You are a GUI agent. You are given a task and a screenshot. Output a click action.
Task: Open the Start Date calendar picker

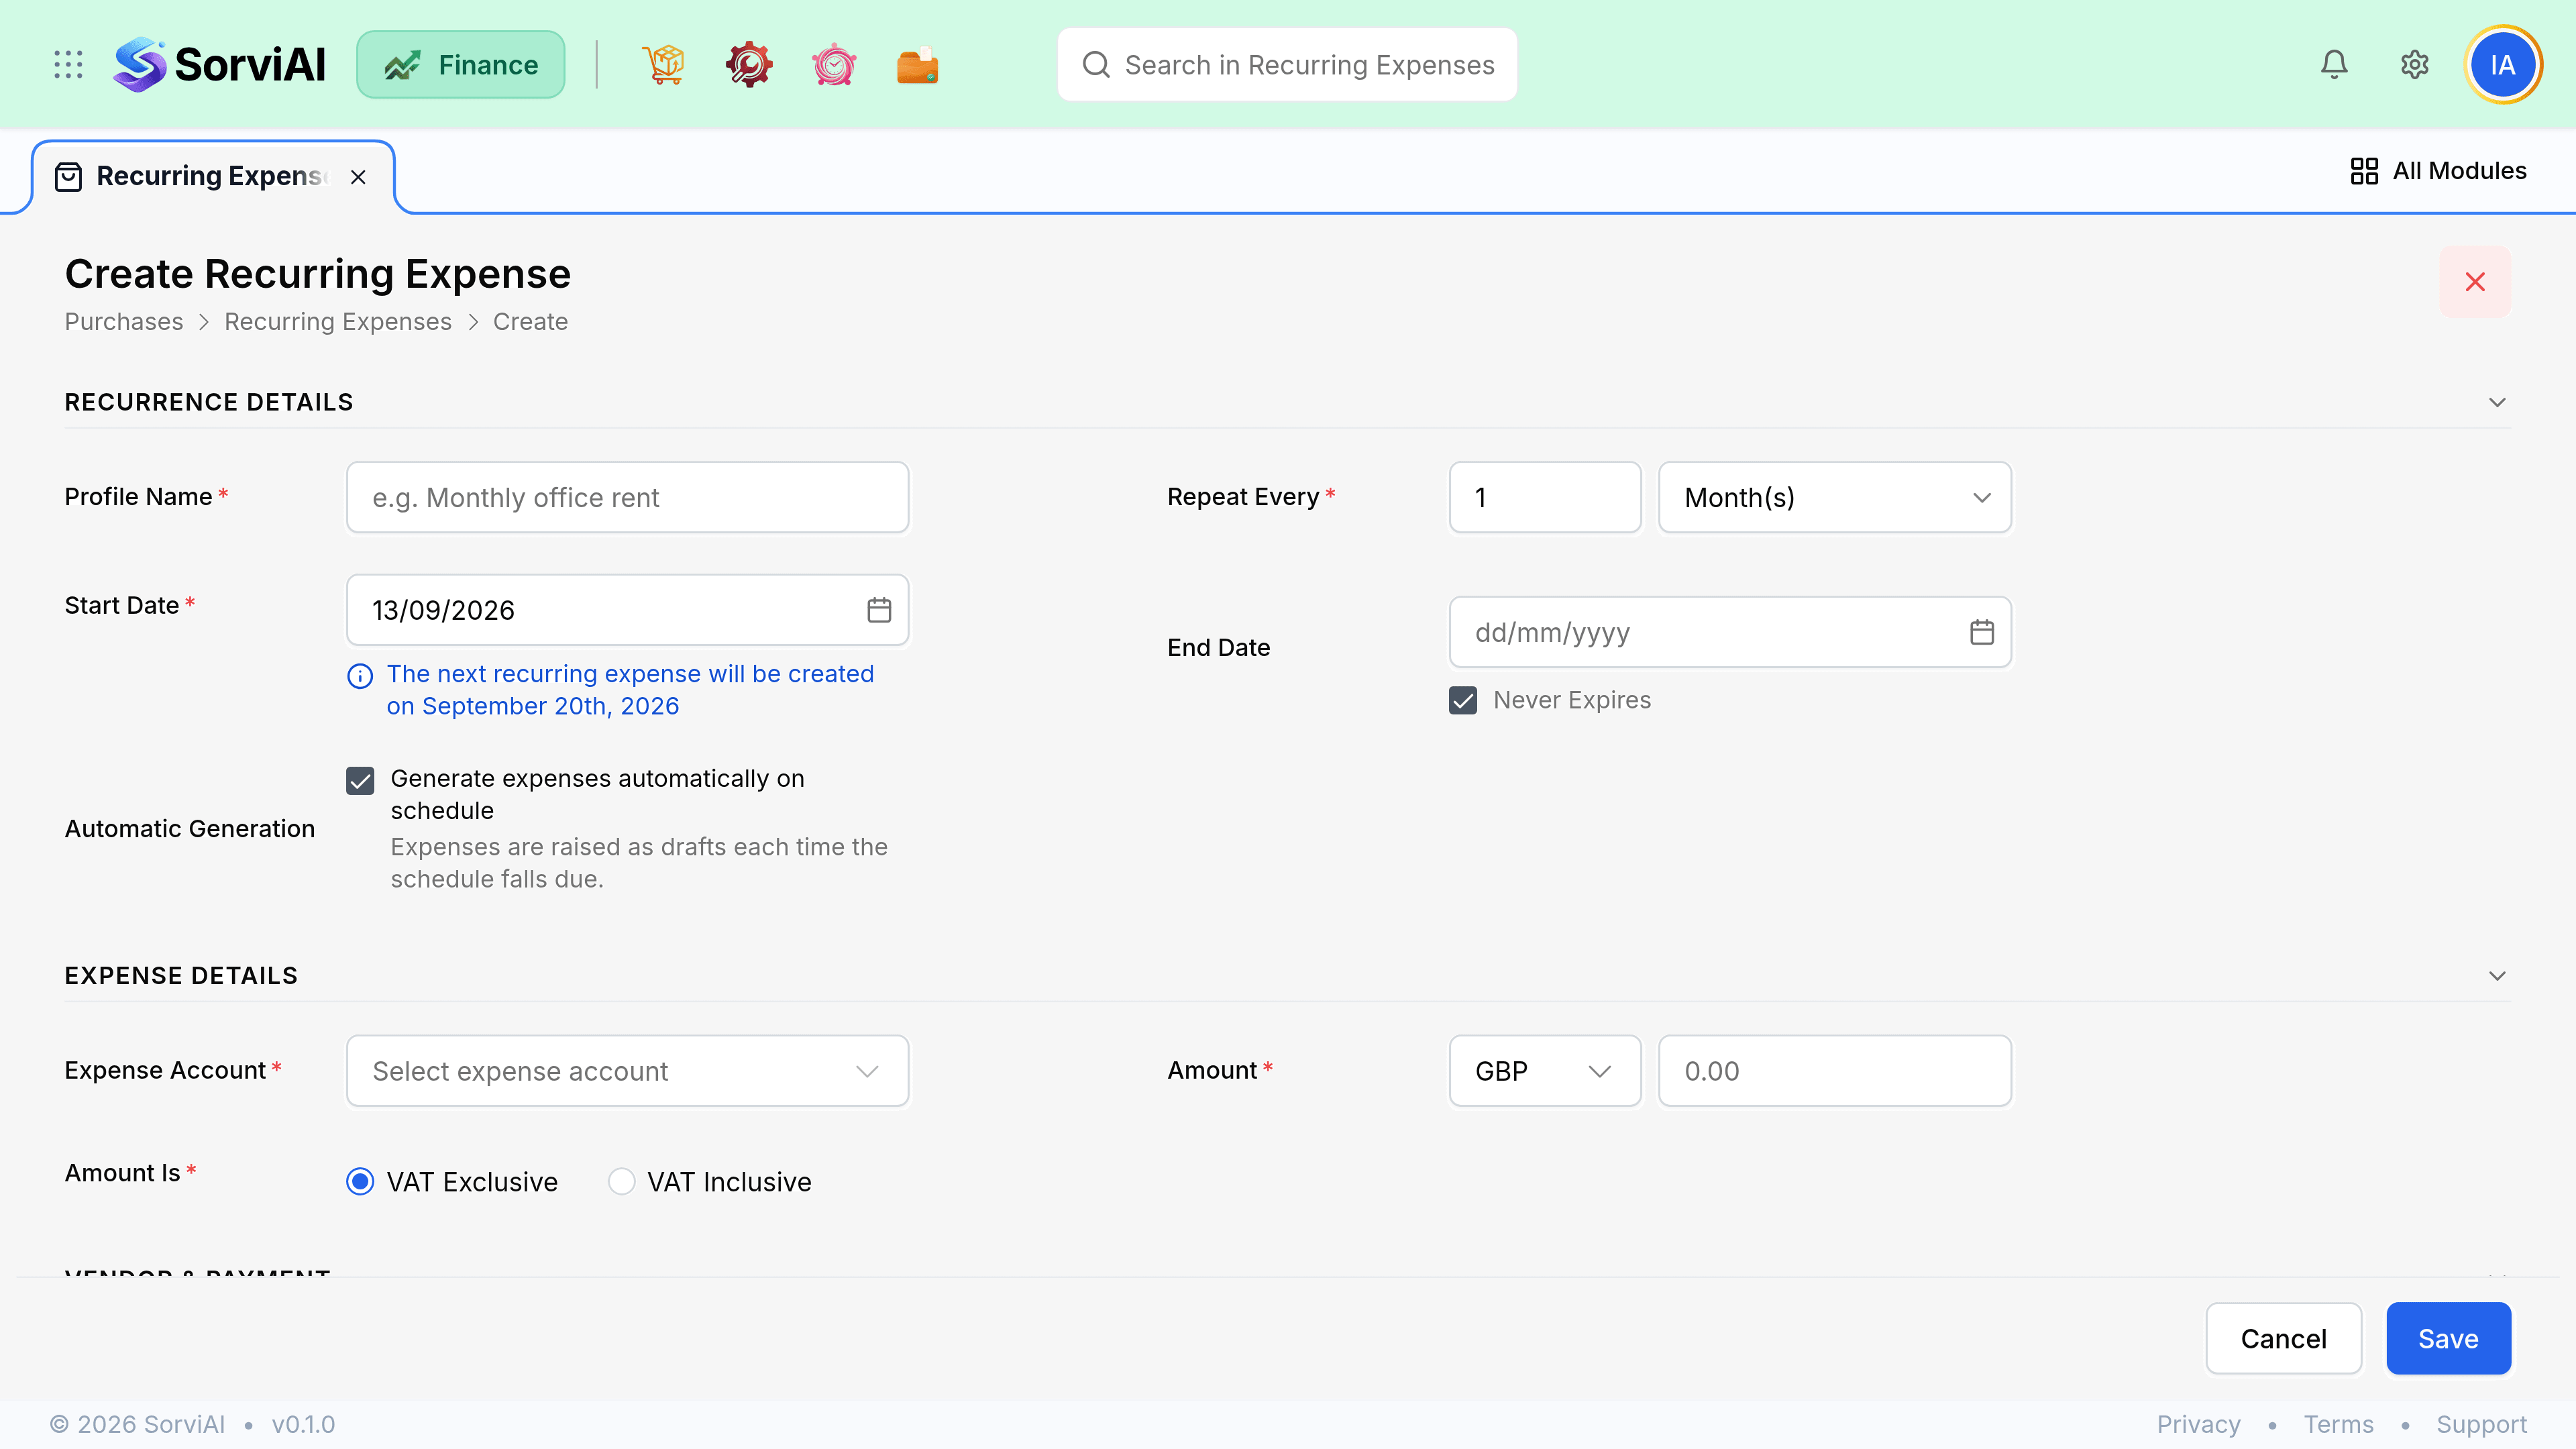(879, 610)
